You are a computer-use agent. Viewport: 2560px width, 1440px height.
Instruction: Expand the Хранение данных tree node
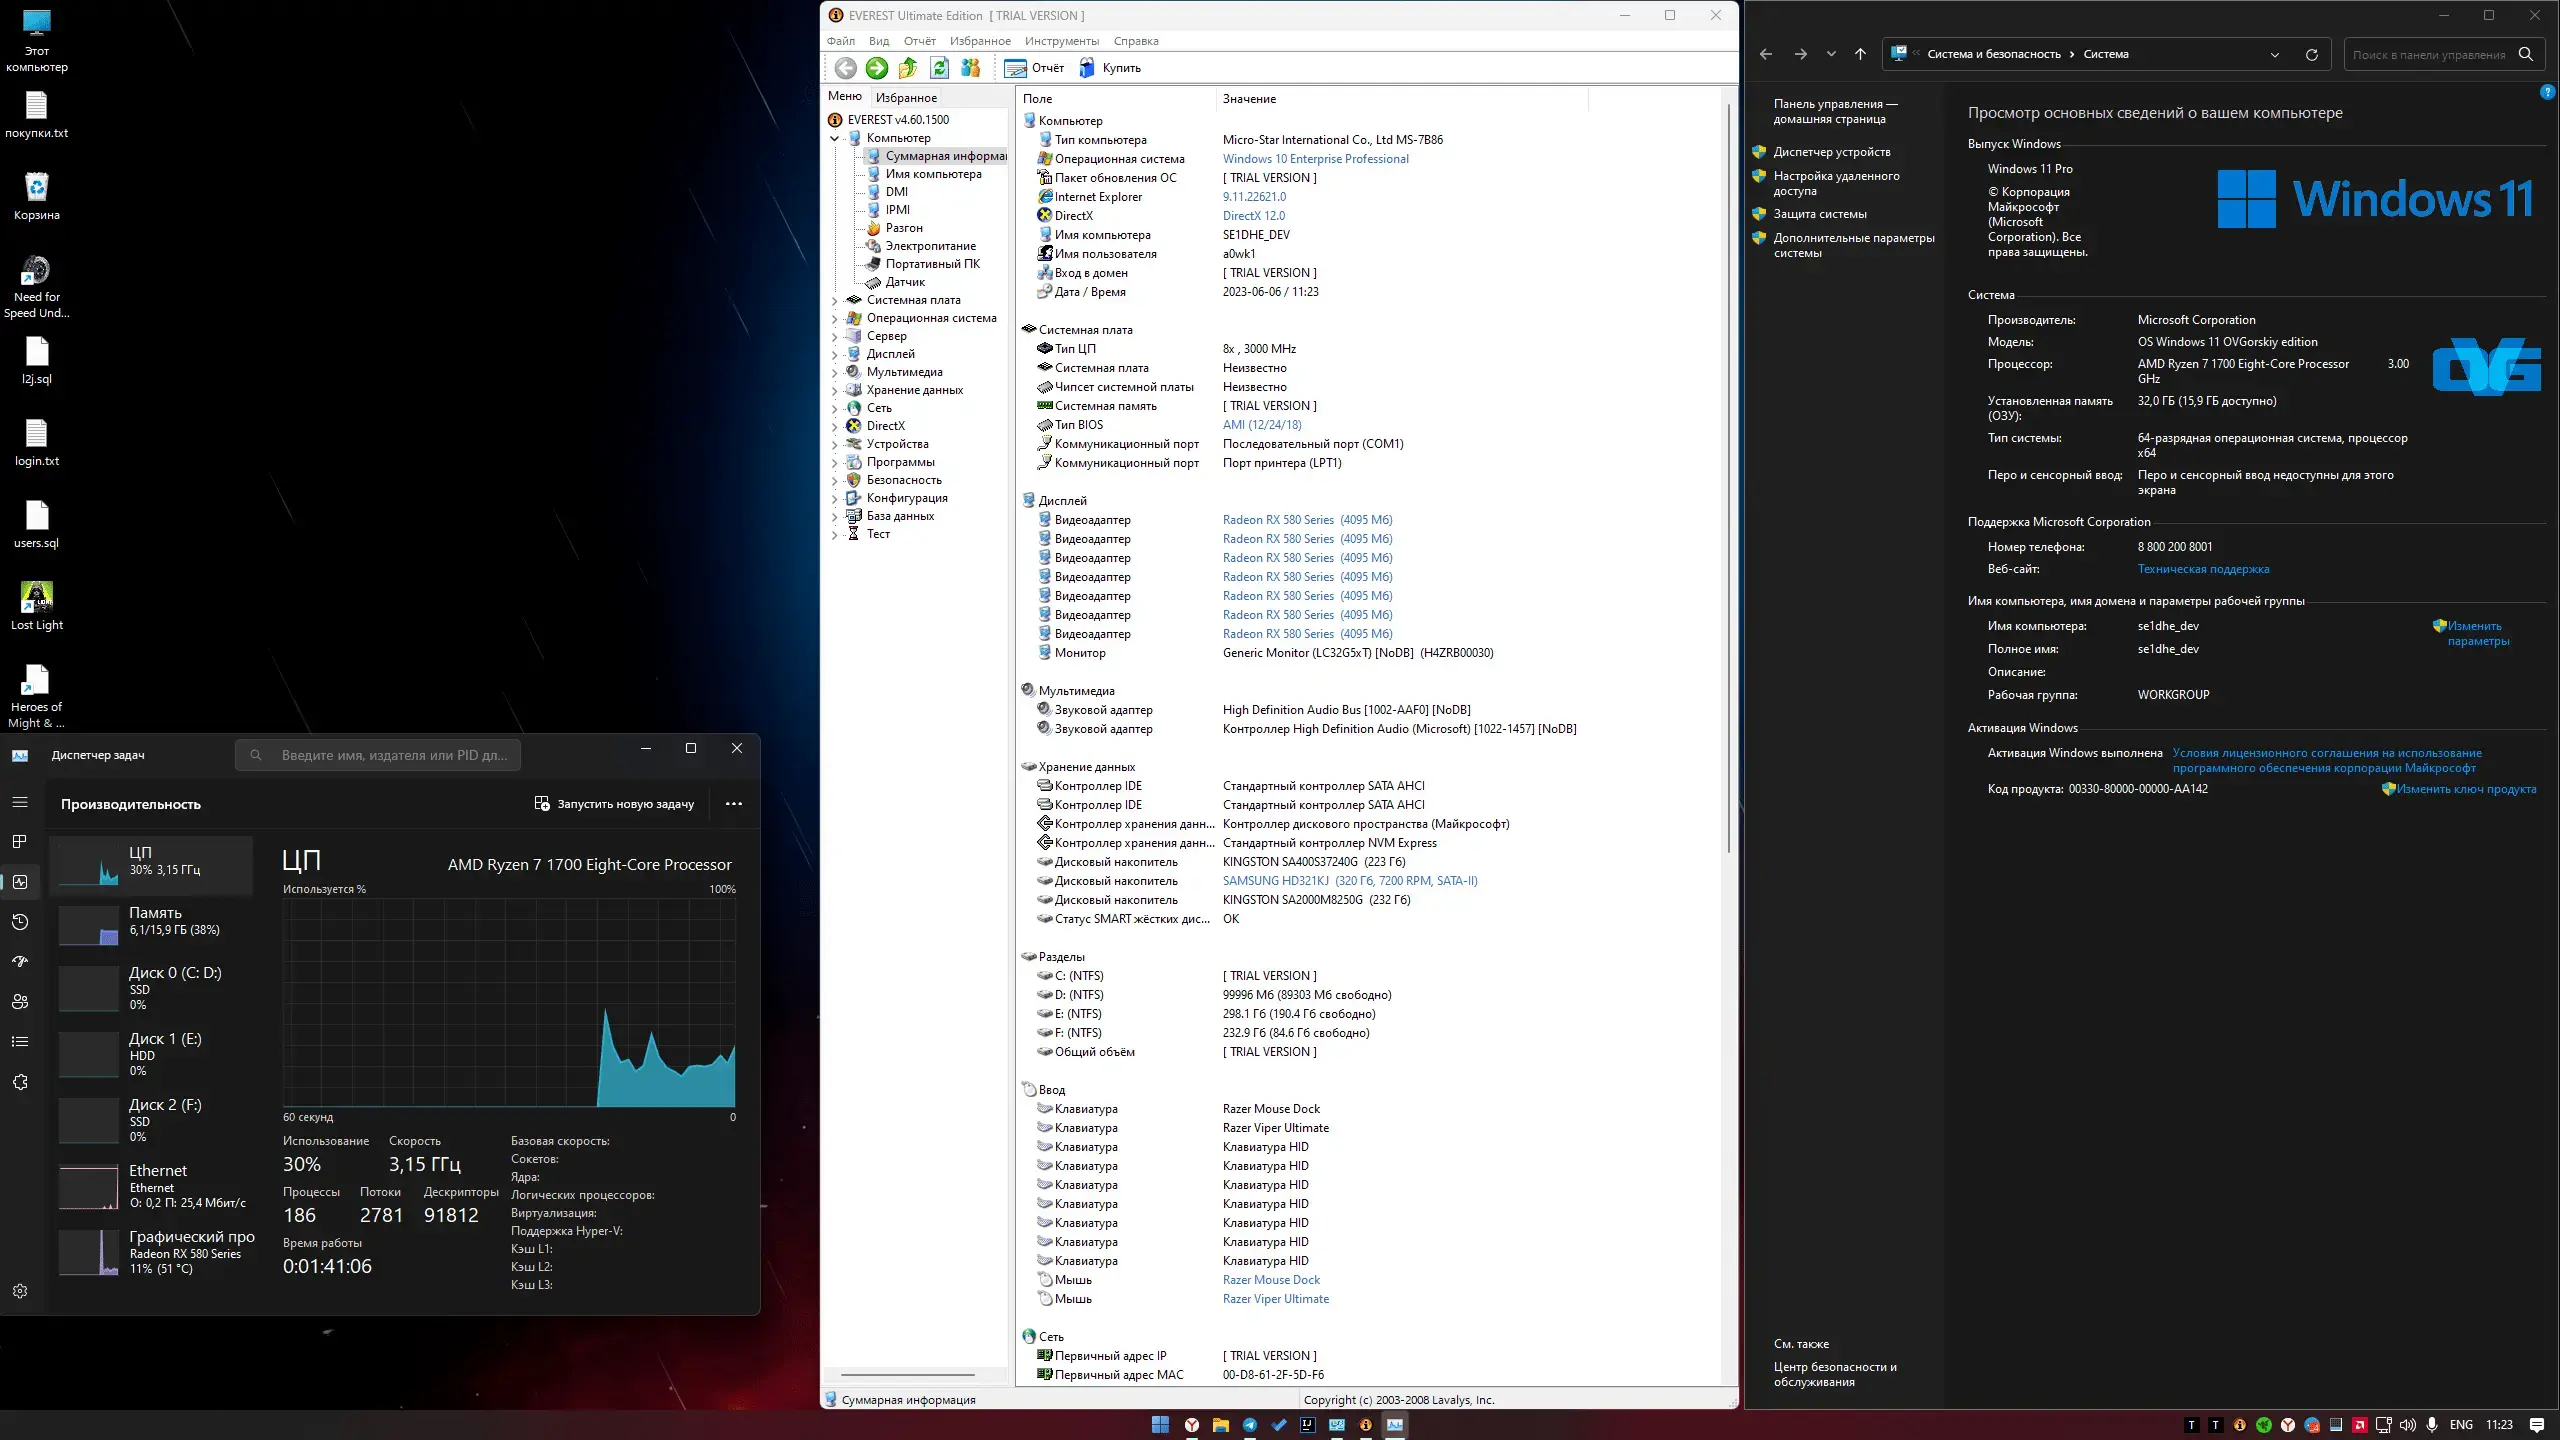tap(835, 390)
